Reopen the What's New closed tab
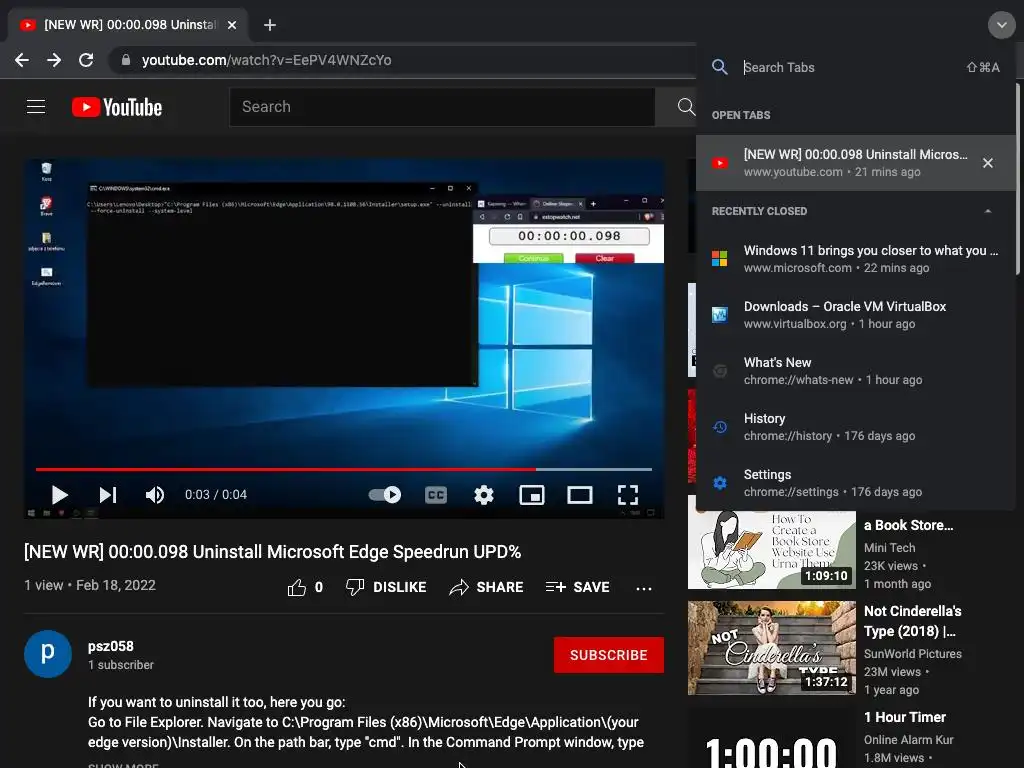Image resolution: width=1024 pixels, height=768 pixels. [x=856, y=371]
